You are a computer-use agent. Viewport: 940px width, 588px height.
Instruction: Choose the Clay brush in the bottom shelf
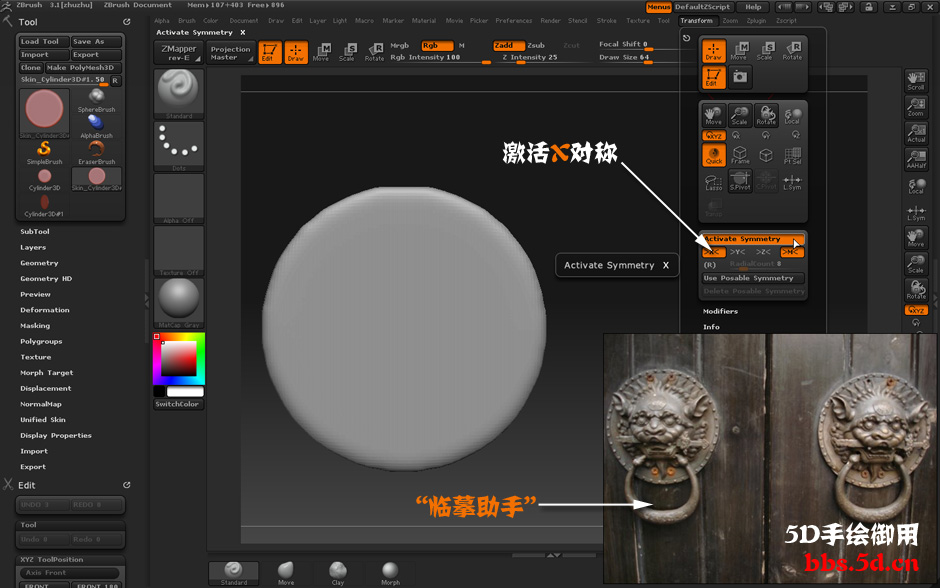(338, 573)
